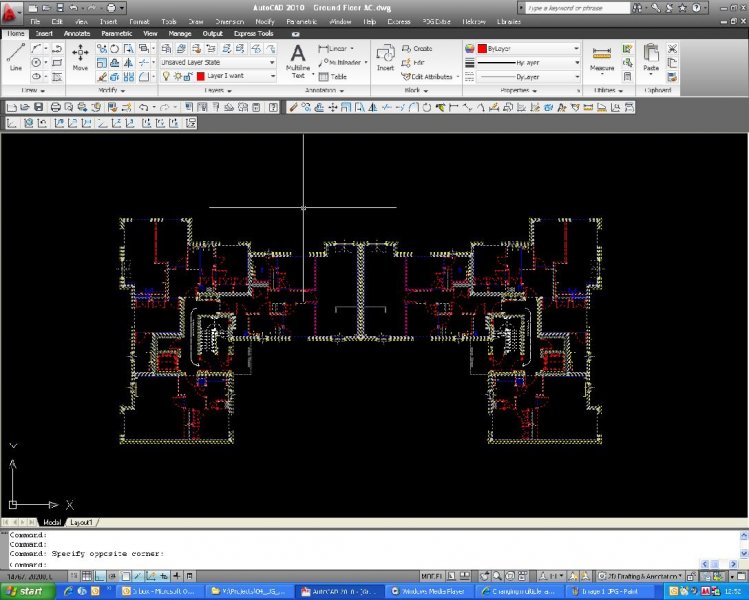Open the 2D Drafting & Annotation workspace dropdown
749x600 pixels.
(x=640, y=576)
